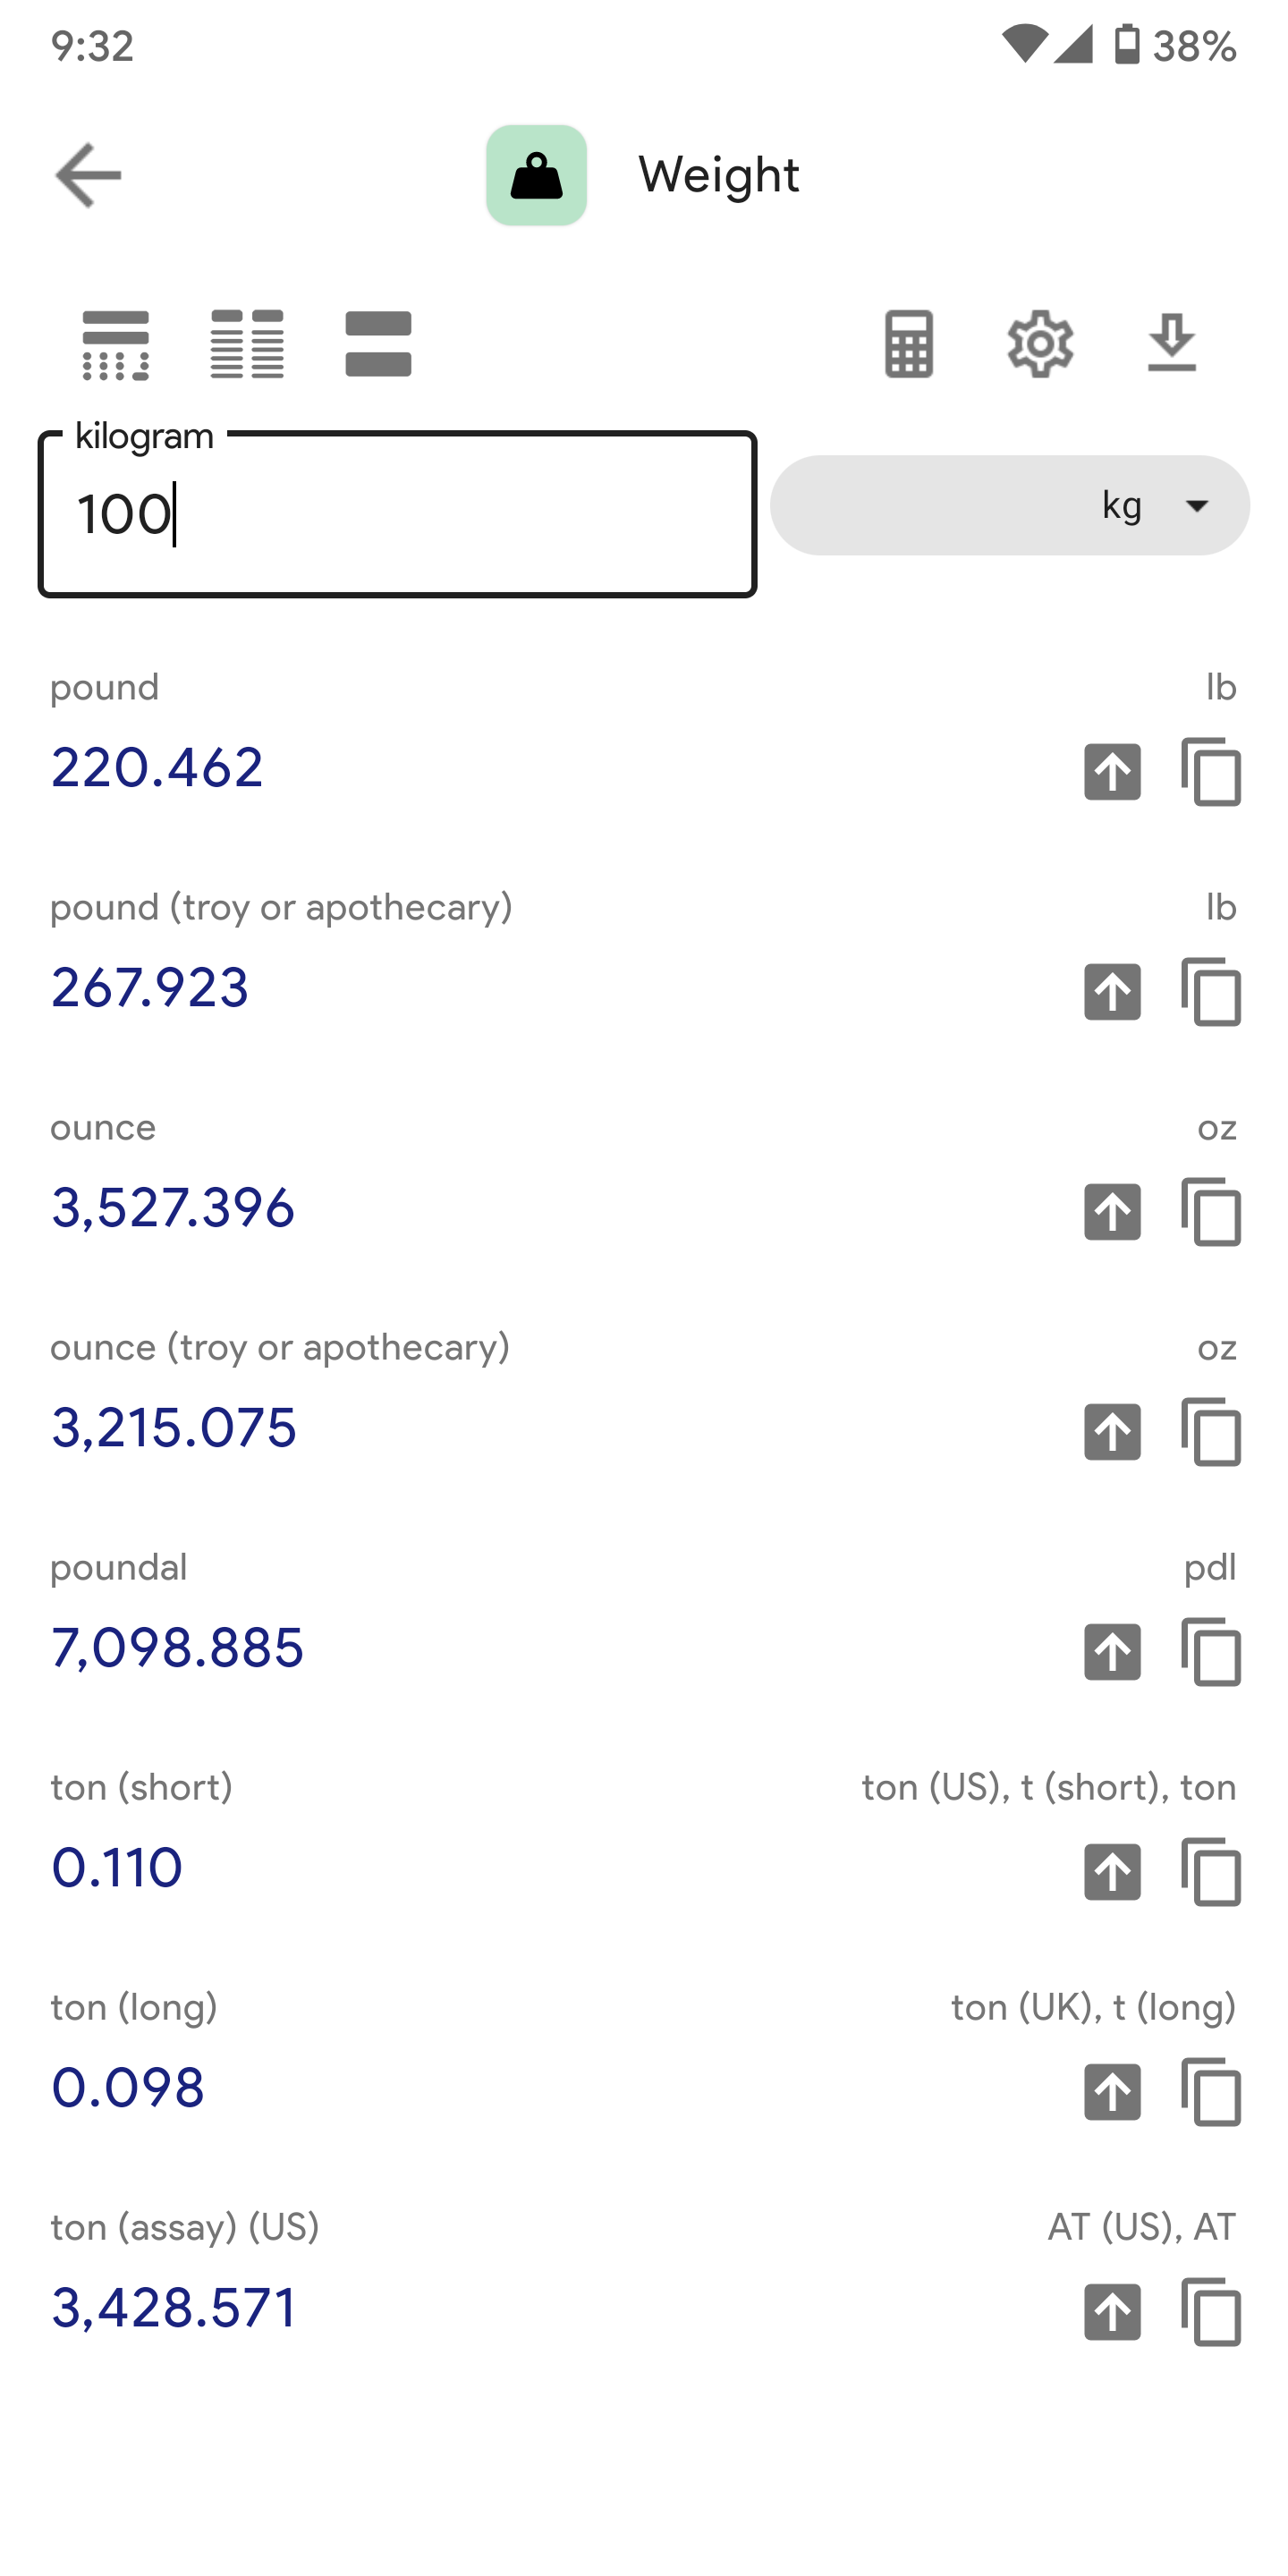Image resolution: width=1288 pixels, height=2576 pixels.
Task: Set ounce as input unit with up-arrow
Action: [1112, 1211]
